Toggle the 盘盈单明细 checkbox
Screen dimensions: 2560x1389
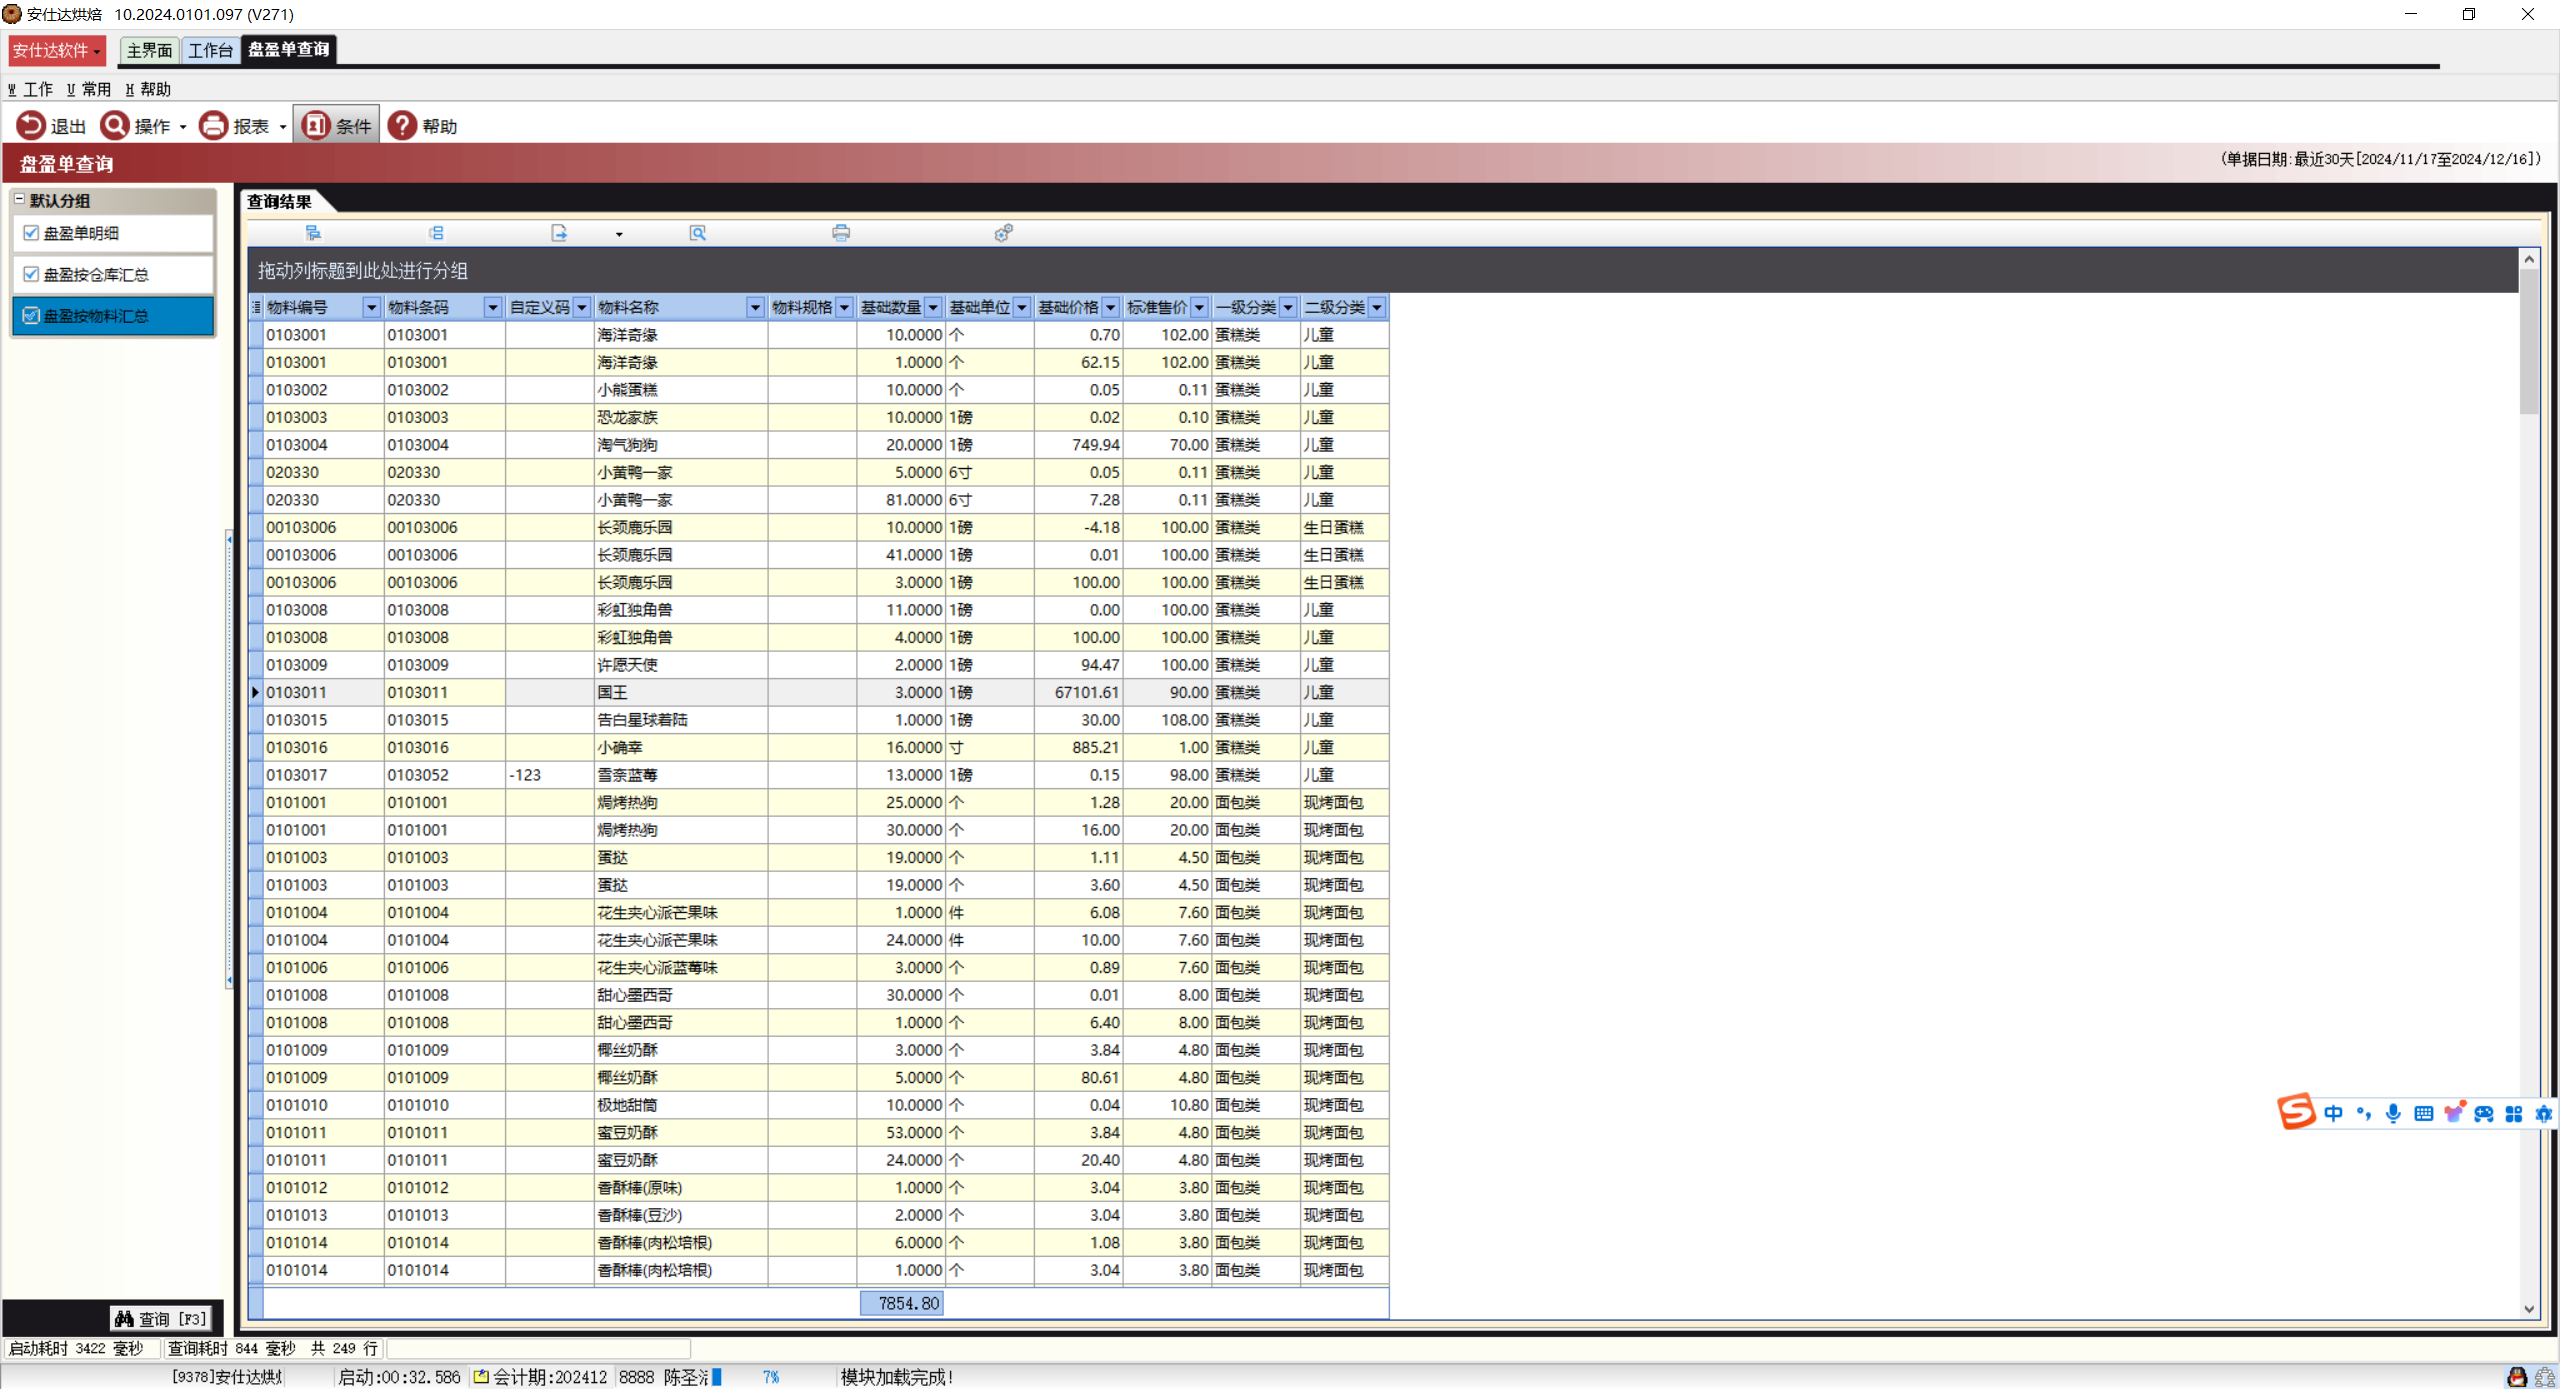(x=31, y=233)
